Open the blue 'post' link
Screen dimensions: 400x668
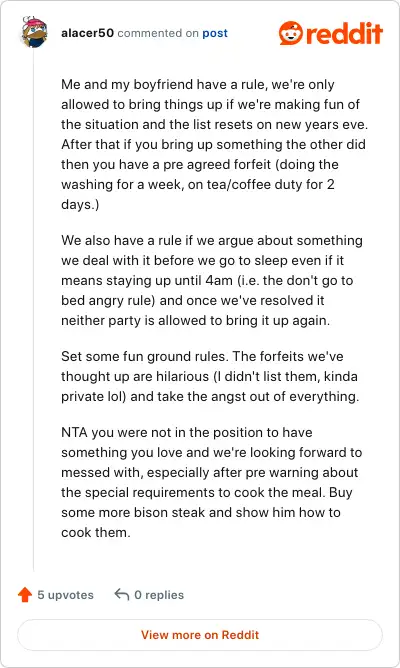click(x=215, y=33)
